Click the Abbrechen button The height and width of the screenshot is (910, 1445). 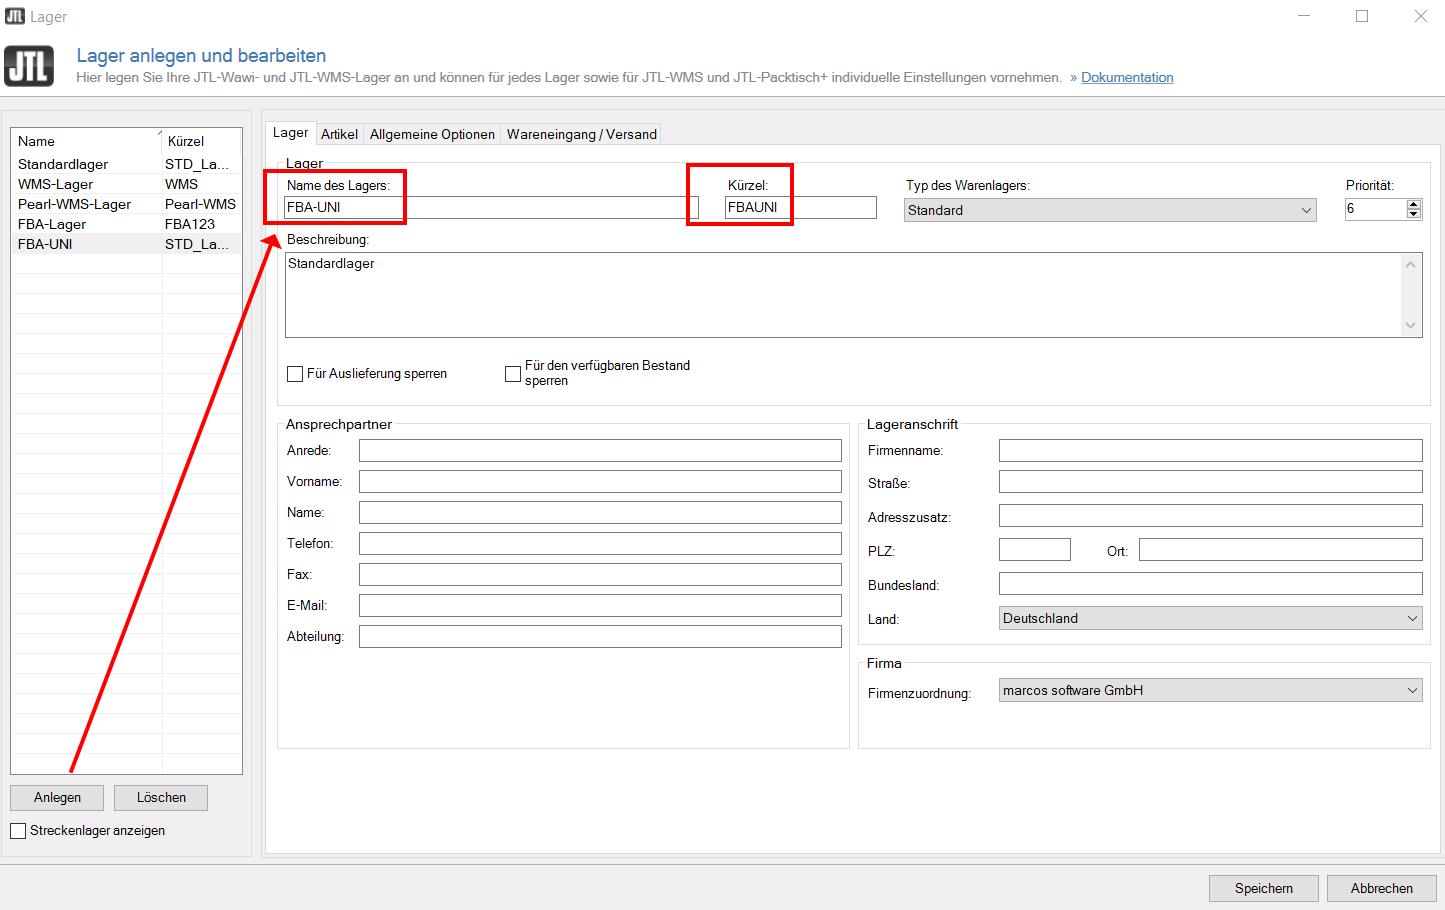[1381, 888]
